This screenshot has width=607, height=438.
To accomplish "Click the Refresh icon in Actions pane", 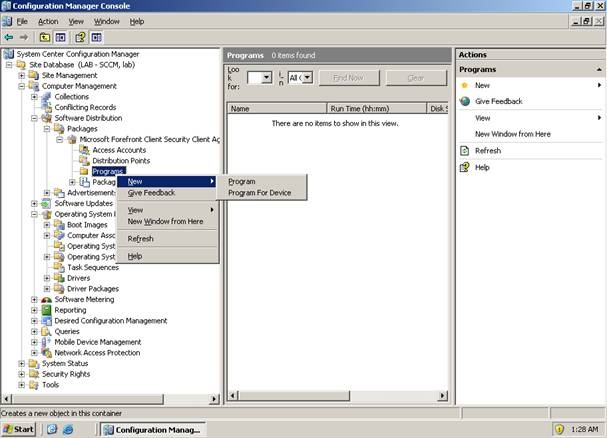I will 465,150.
